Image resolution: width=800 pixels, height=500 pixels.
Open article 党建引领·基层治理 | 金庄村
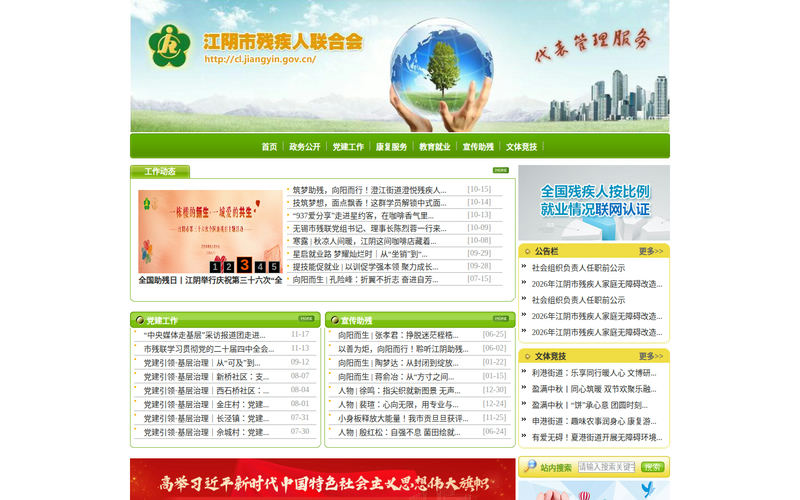click(x=206, y=404)
